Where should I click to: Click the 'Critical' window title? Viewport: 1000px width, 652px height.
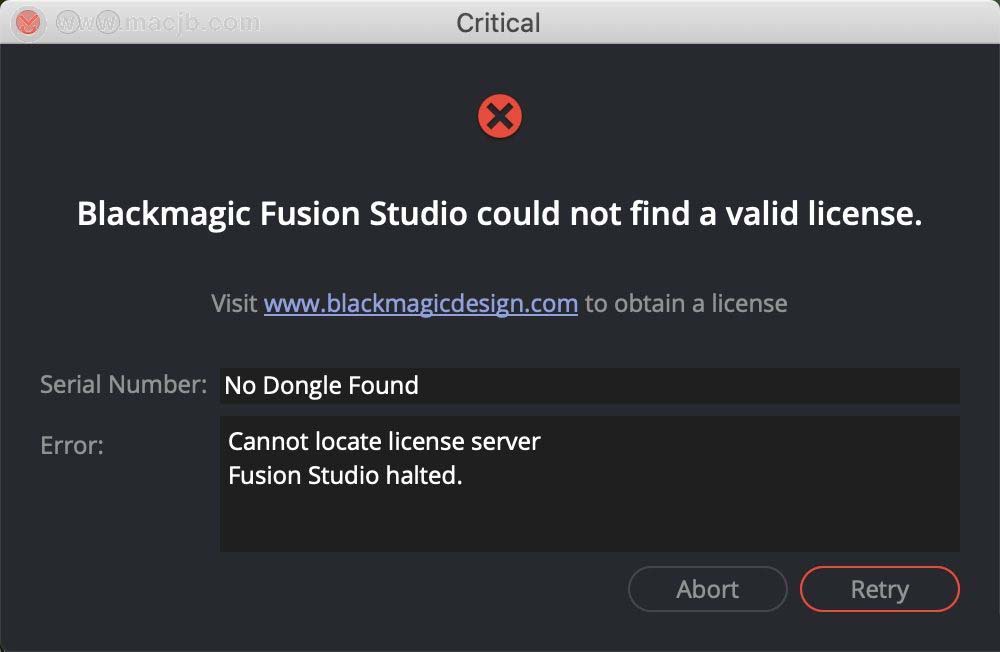point(498,24)
